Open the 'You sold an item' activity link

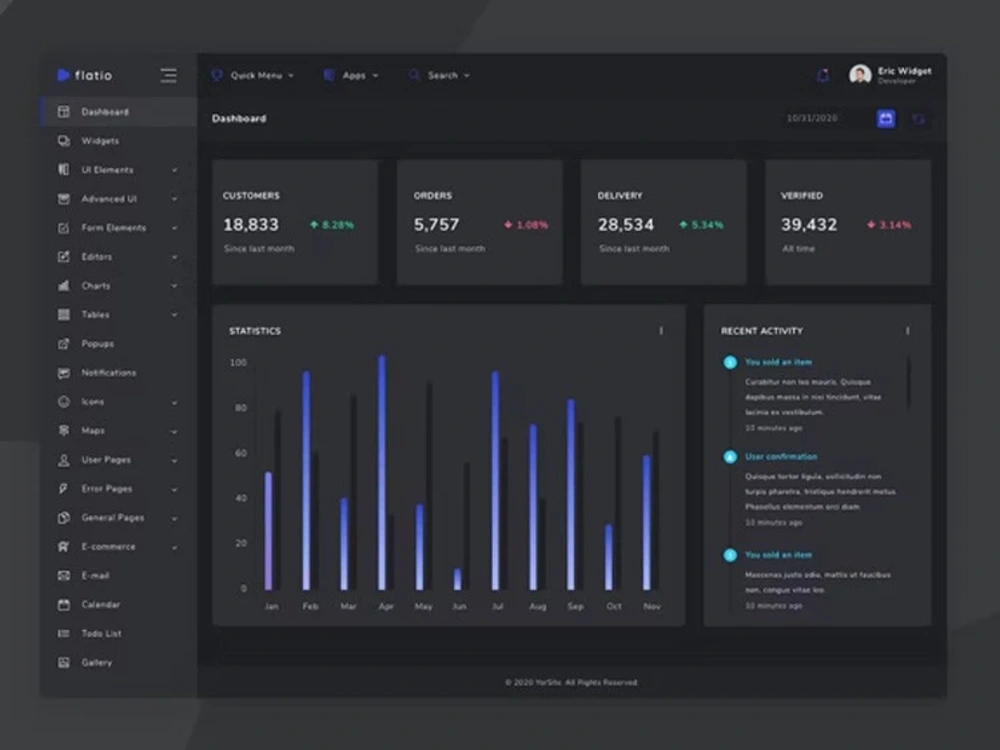coord(779,362)
